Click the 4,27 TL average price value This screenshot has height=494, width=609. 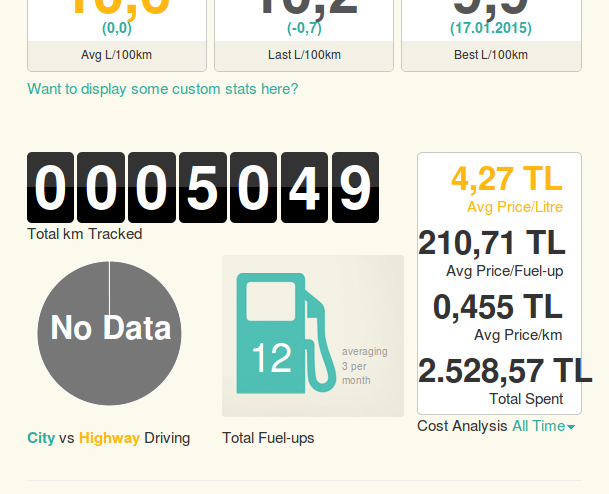click(507, 179)
